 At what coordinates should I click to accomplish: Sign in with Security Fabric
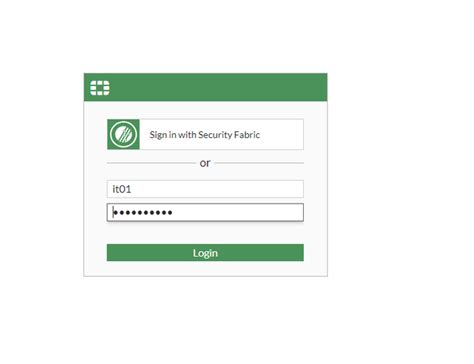(x=205, y=134)
